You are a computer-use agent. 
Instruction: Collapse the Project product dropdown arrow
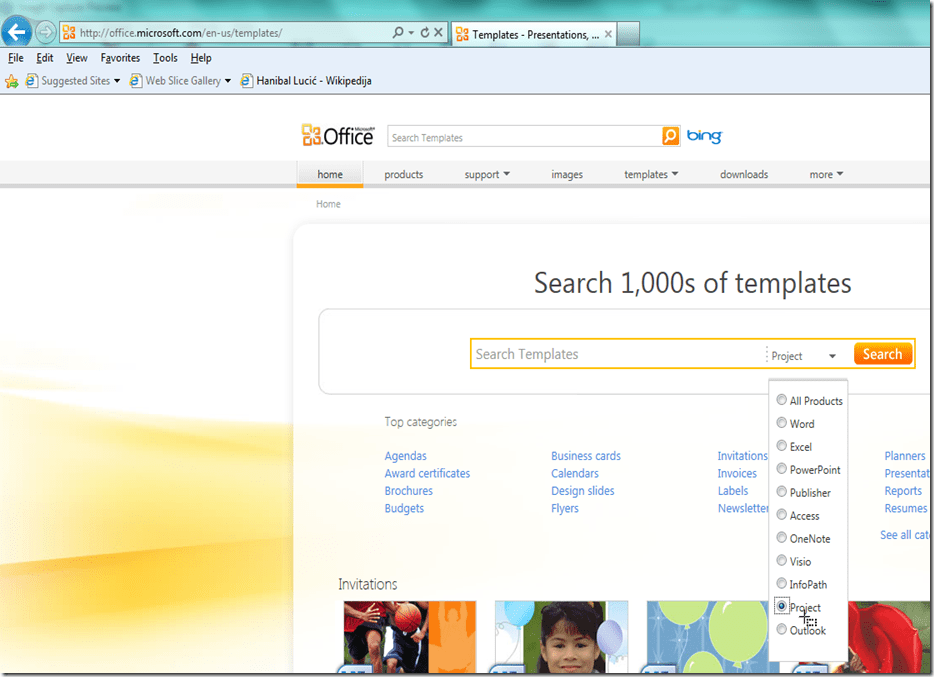[x=832, y=356]
